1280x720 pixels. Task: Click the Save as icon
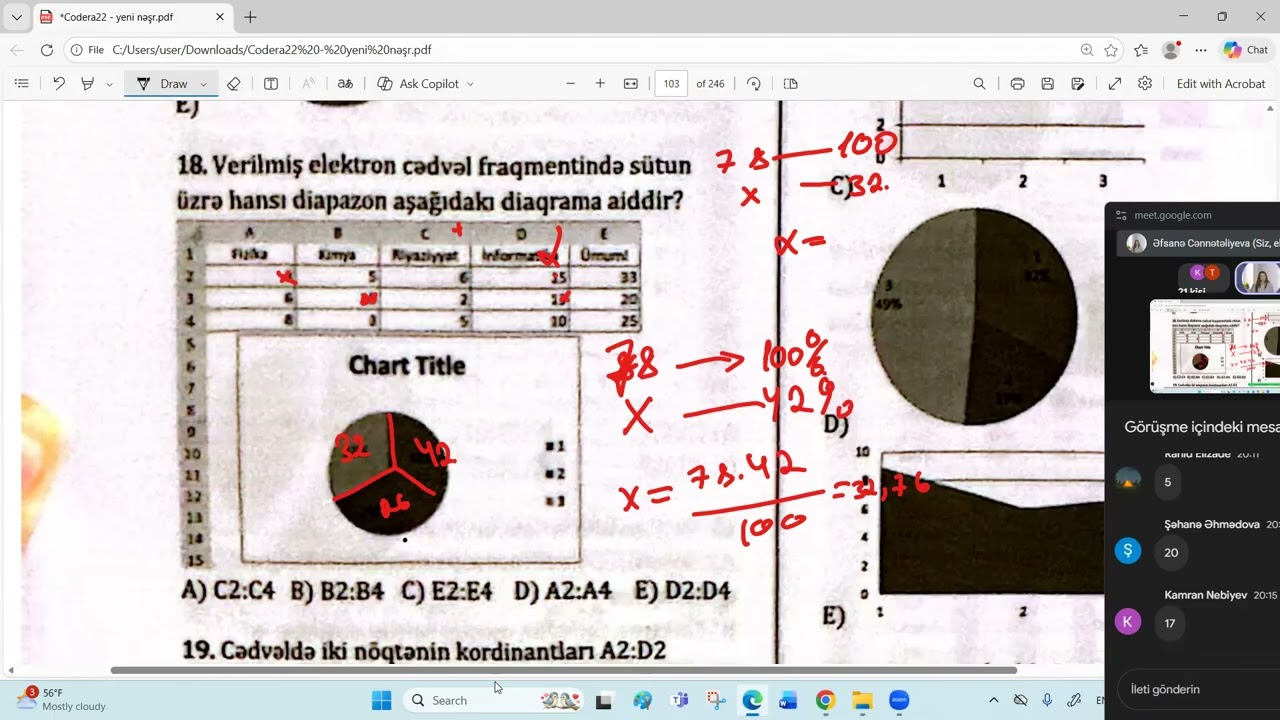coord(1077,84)
